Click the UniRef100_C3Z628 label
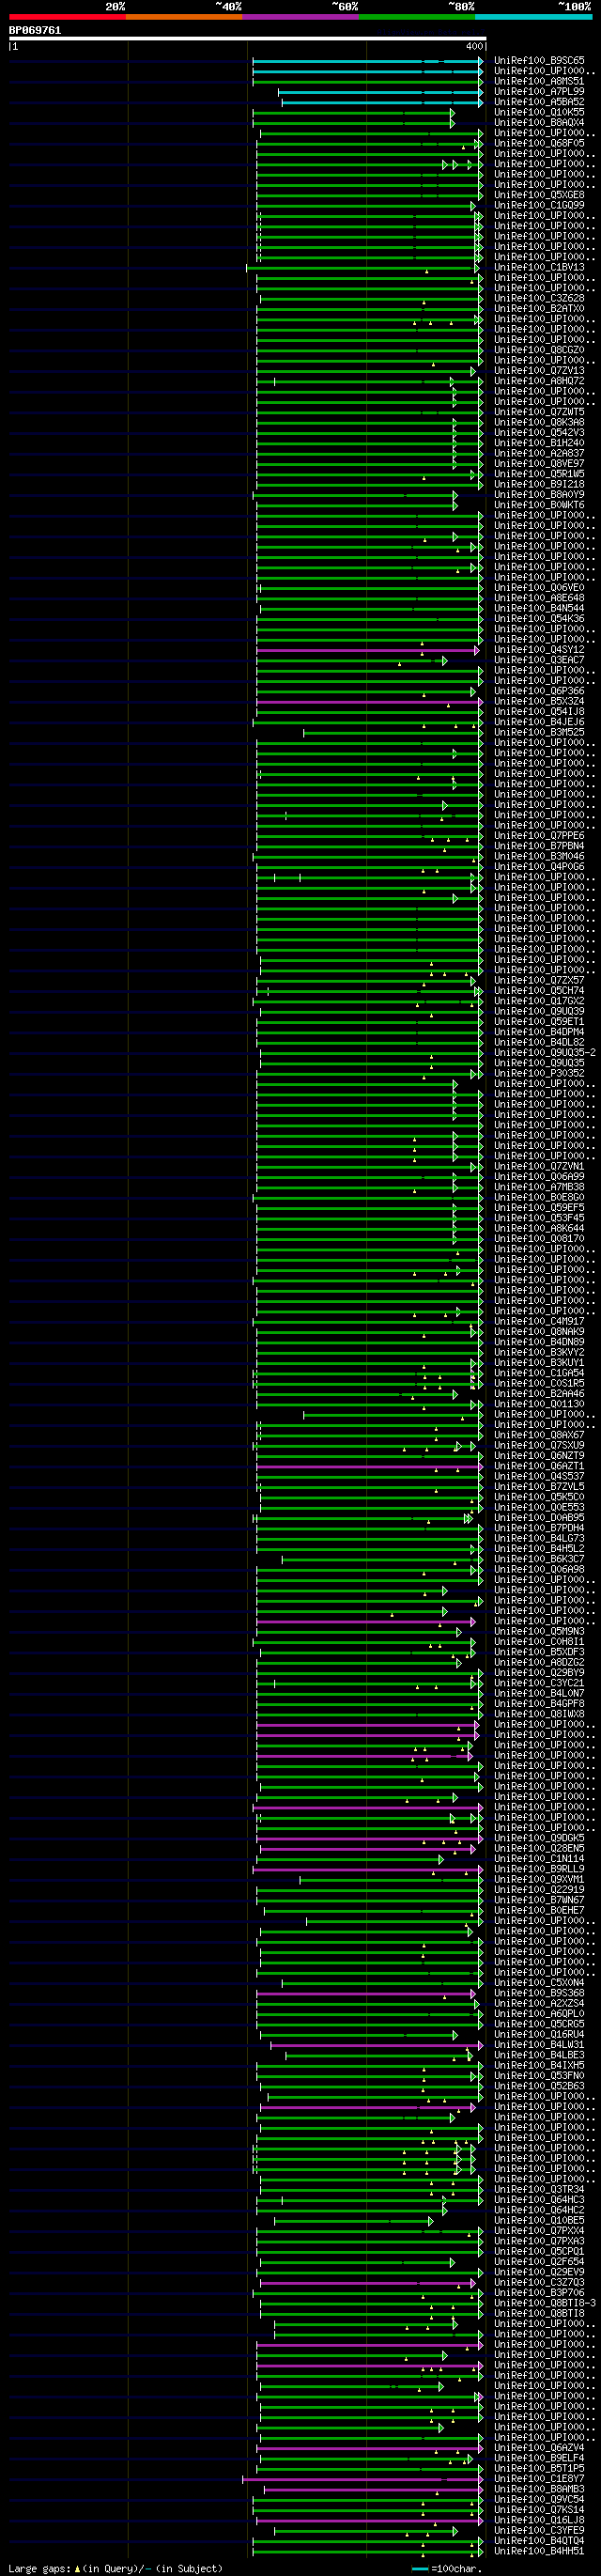 click(539, 298)
